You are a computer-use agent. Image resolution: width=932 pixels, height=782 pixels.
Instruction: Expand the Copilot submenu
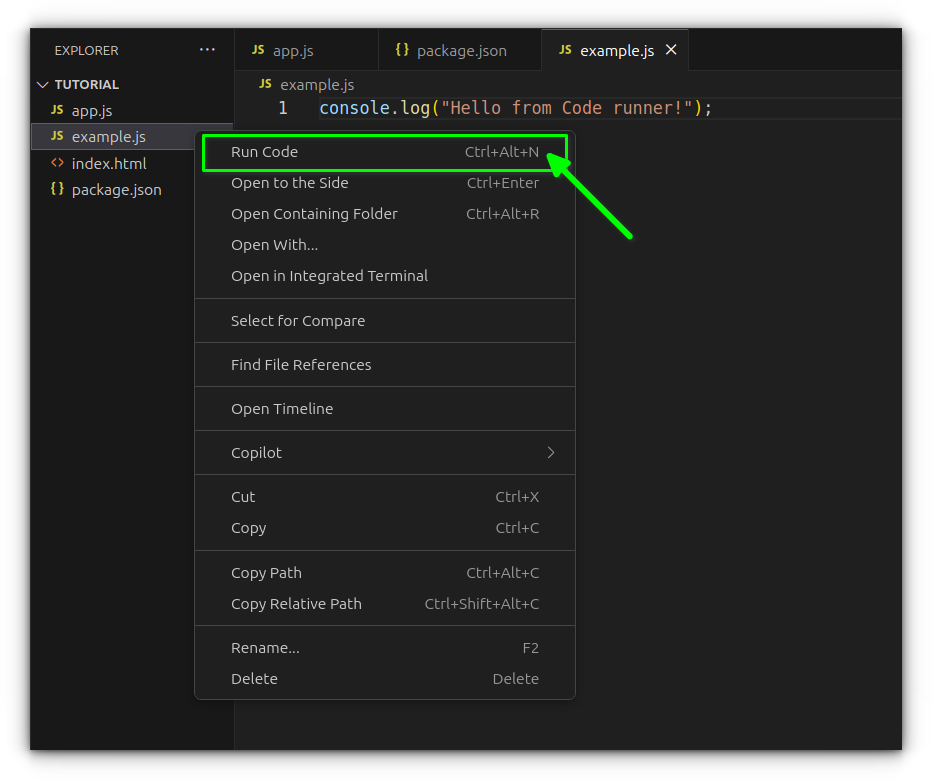[x=384, y=453]
